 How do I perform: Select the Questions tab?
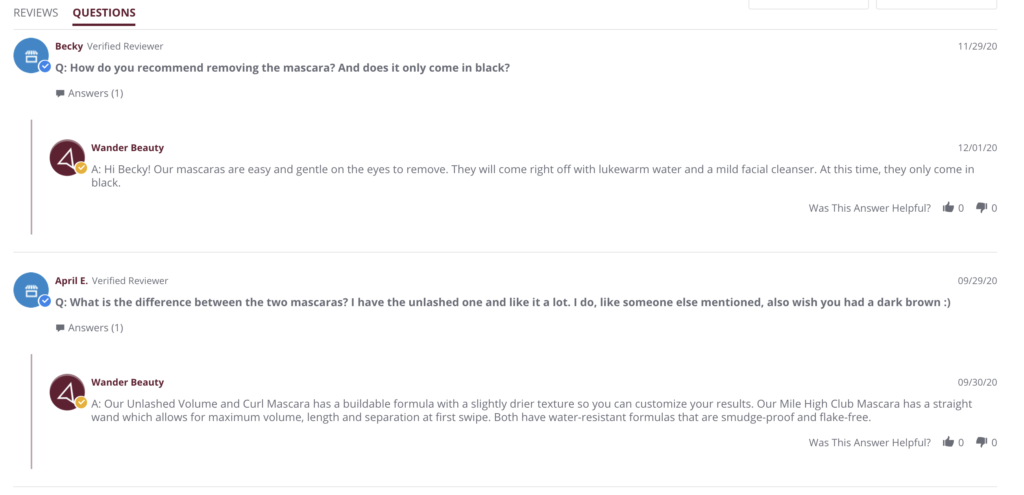104,13
